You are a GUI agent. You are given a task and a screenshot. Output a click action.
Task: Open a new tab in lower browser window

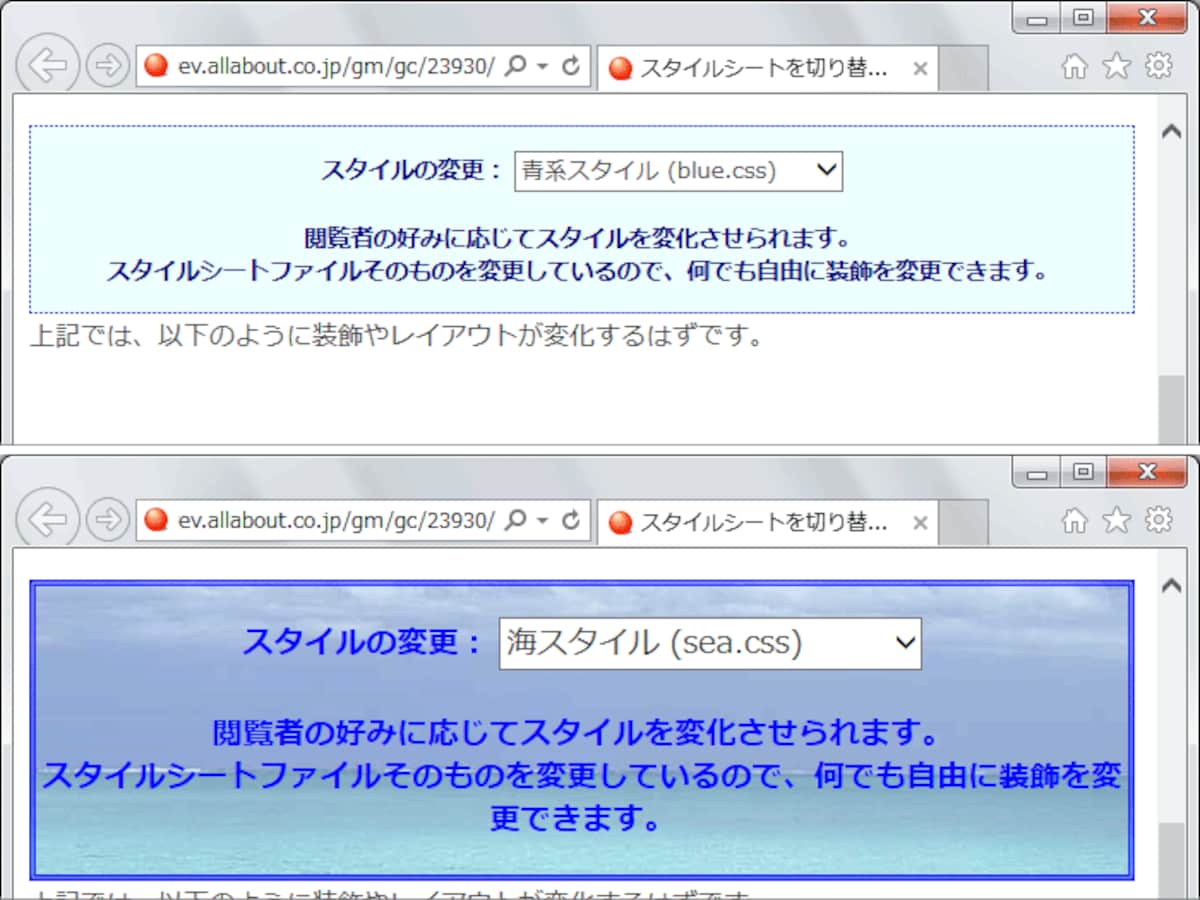point(964,522)
